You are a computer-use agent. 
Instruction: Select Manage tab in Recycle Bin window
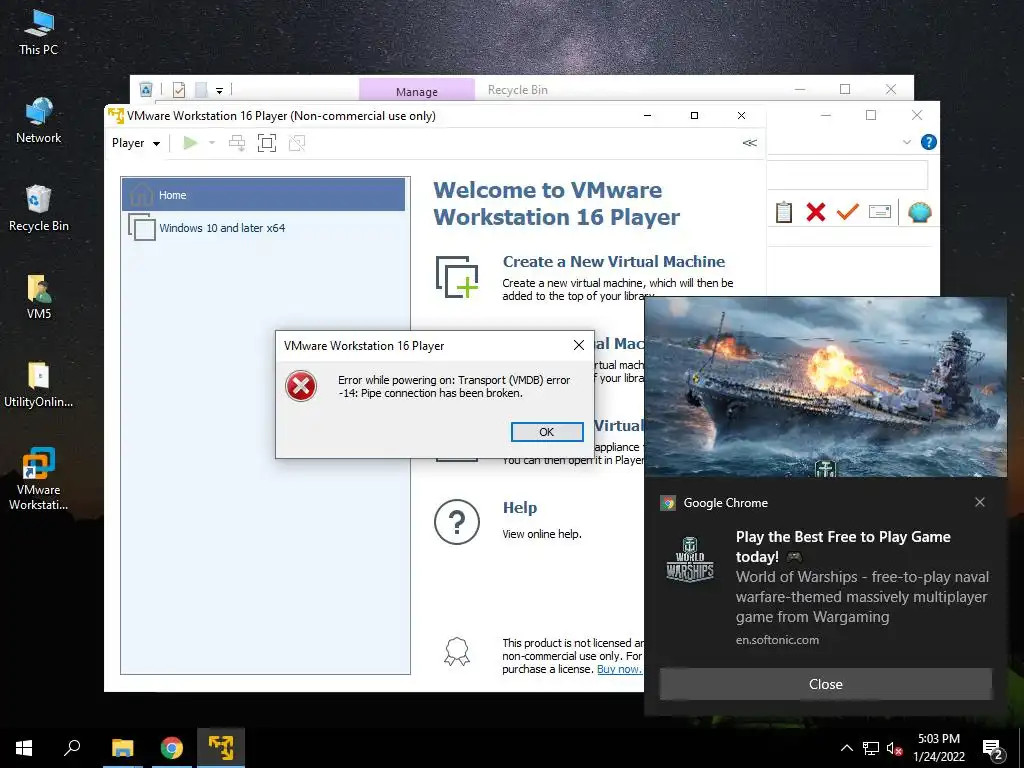417,91
